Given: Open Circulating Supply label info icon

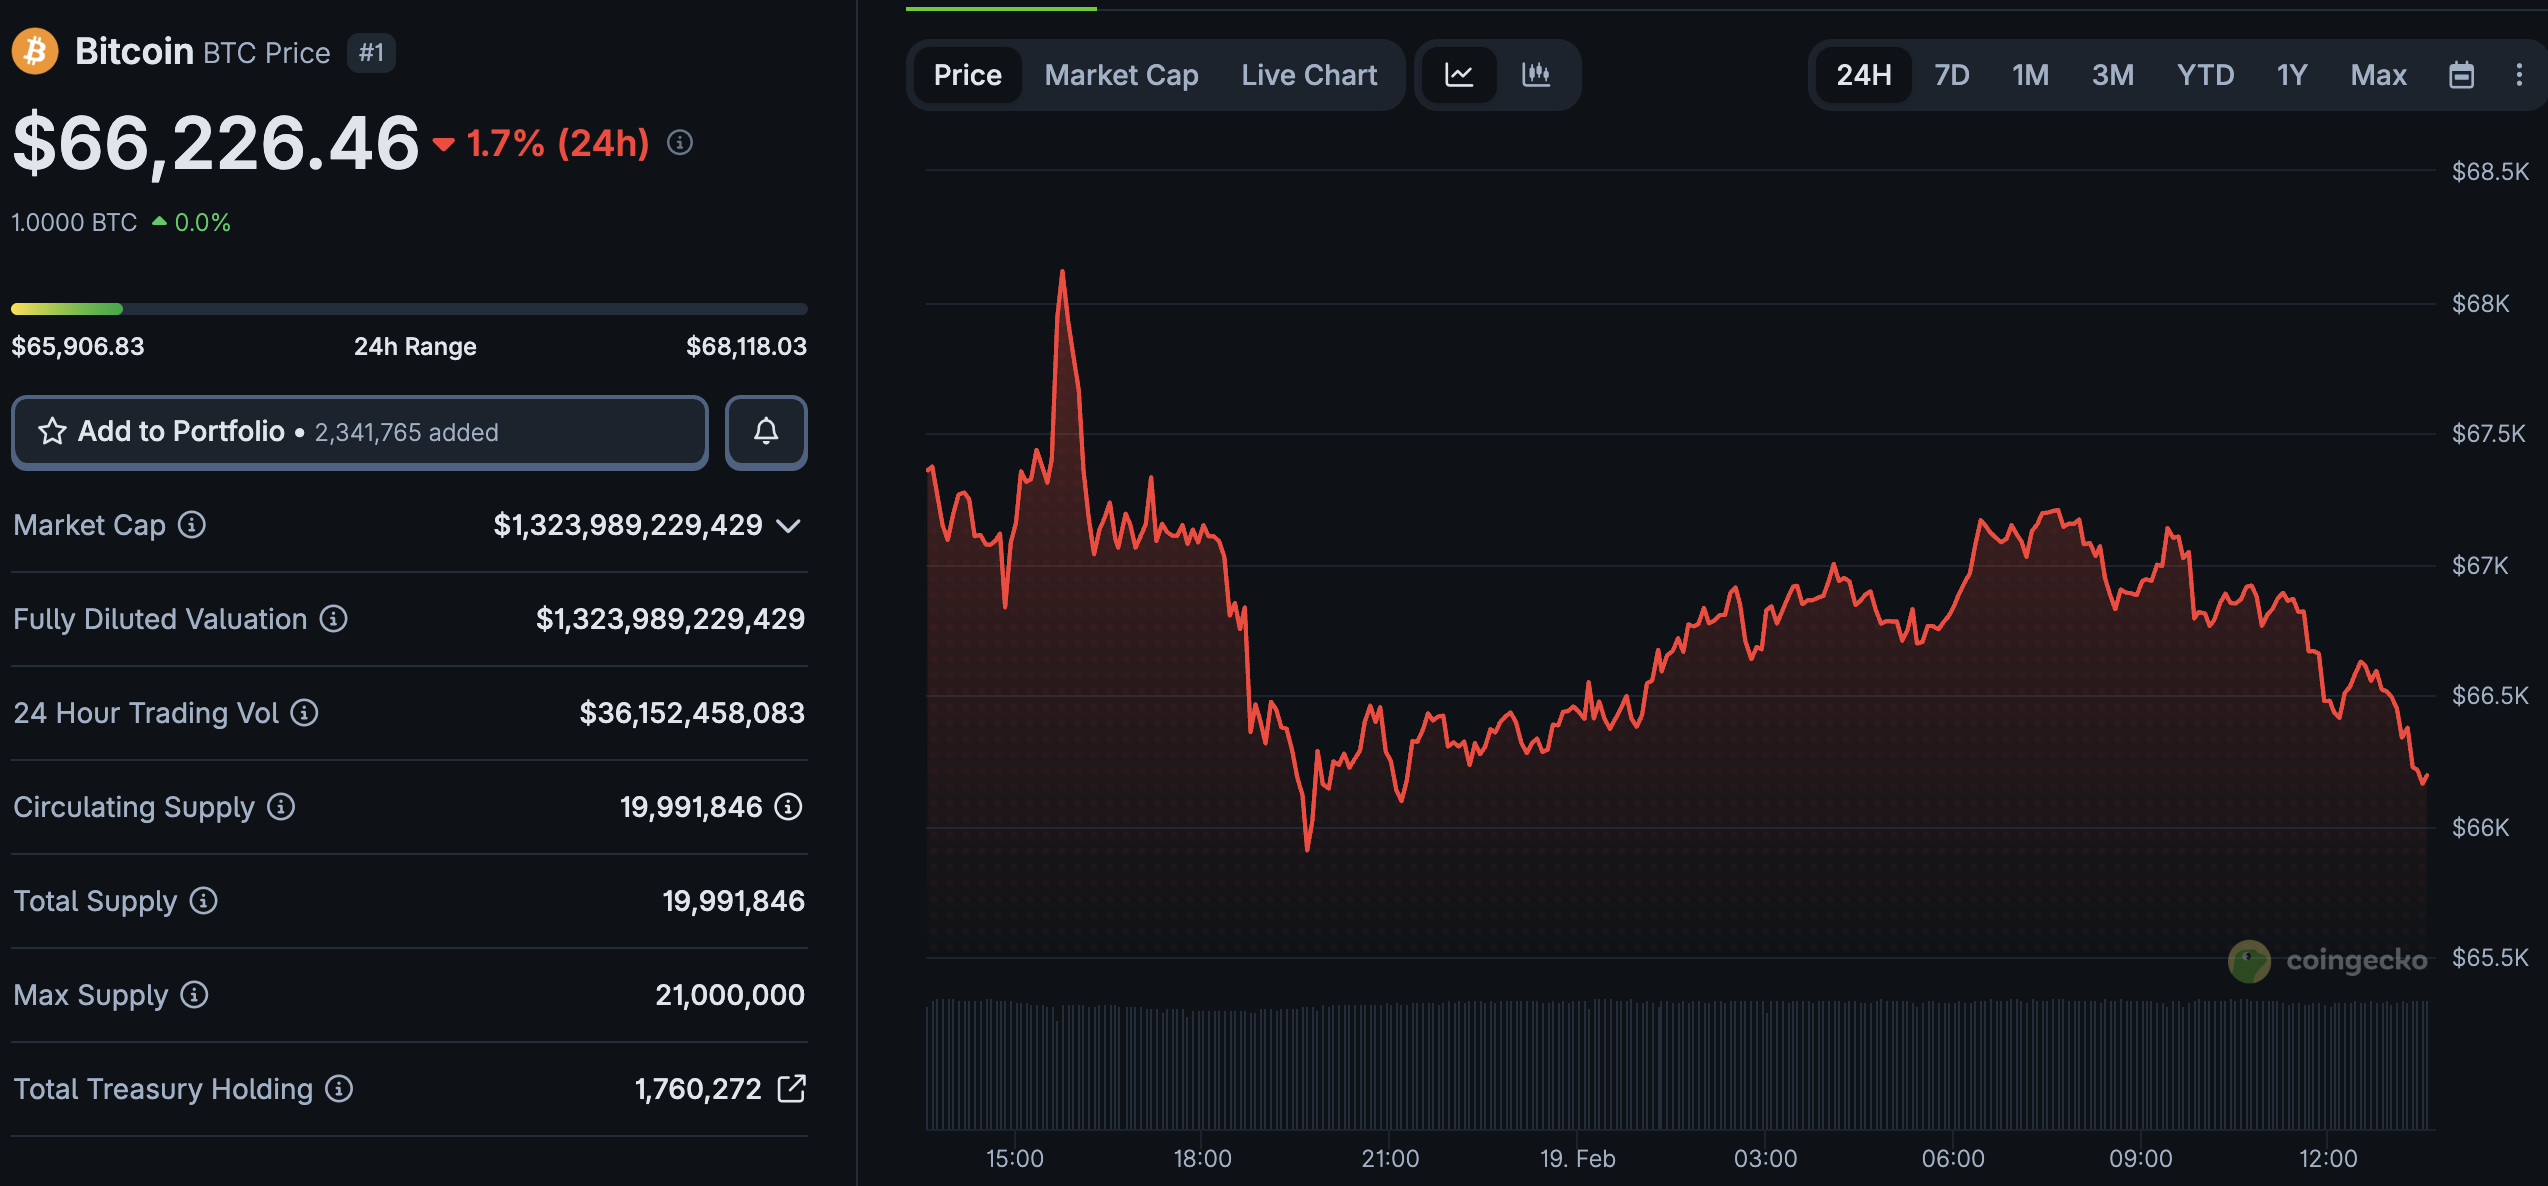Looking at the screenshot, I should pyautogui.click(x=281, y=806).
